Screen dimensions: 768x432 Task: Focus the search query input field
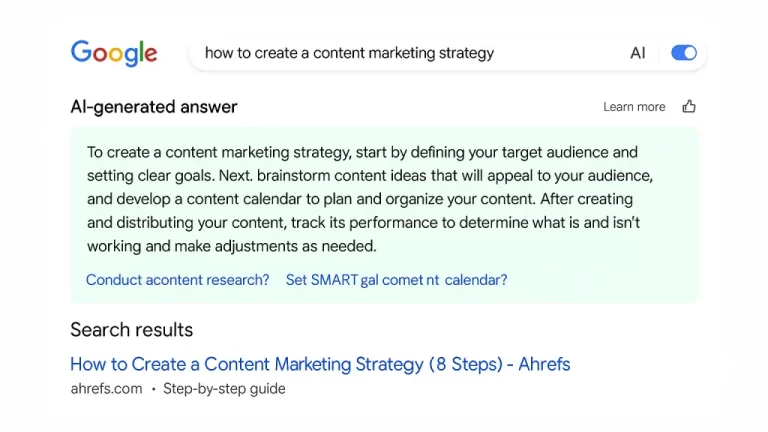tap(400, 53)
